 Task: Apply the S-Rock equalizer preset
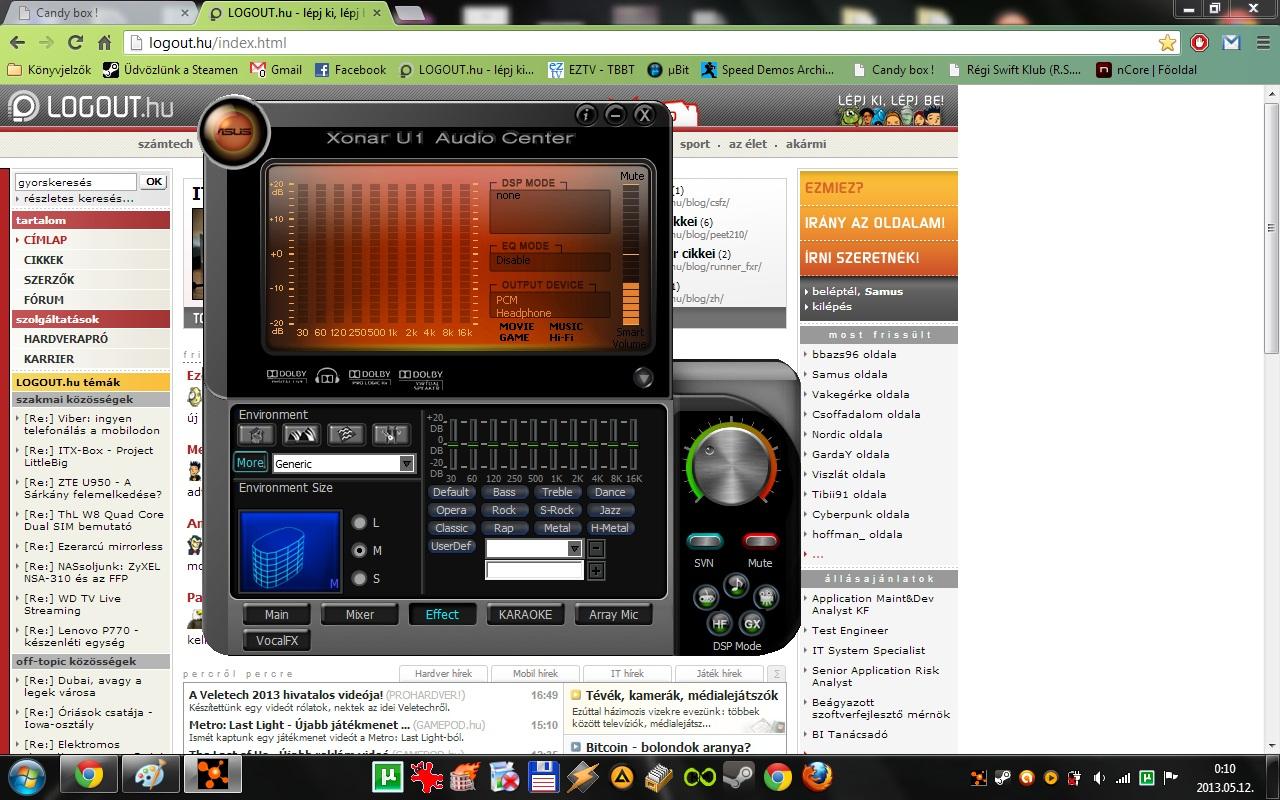[557, 510]
